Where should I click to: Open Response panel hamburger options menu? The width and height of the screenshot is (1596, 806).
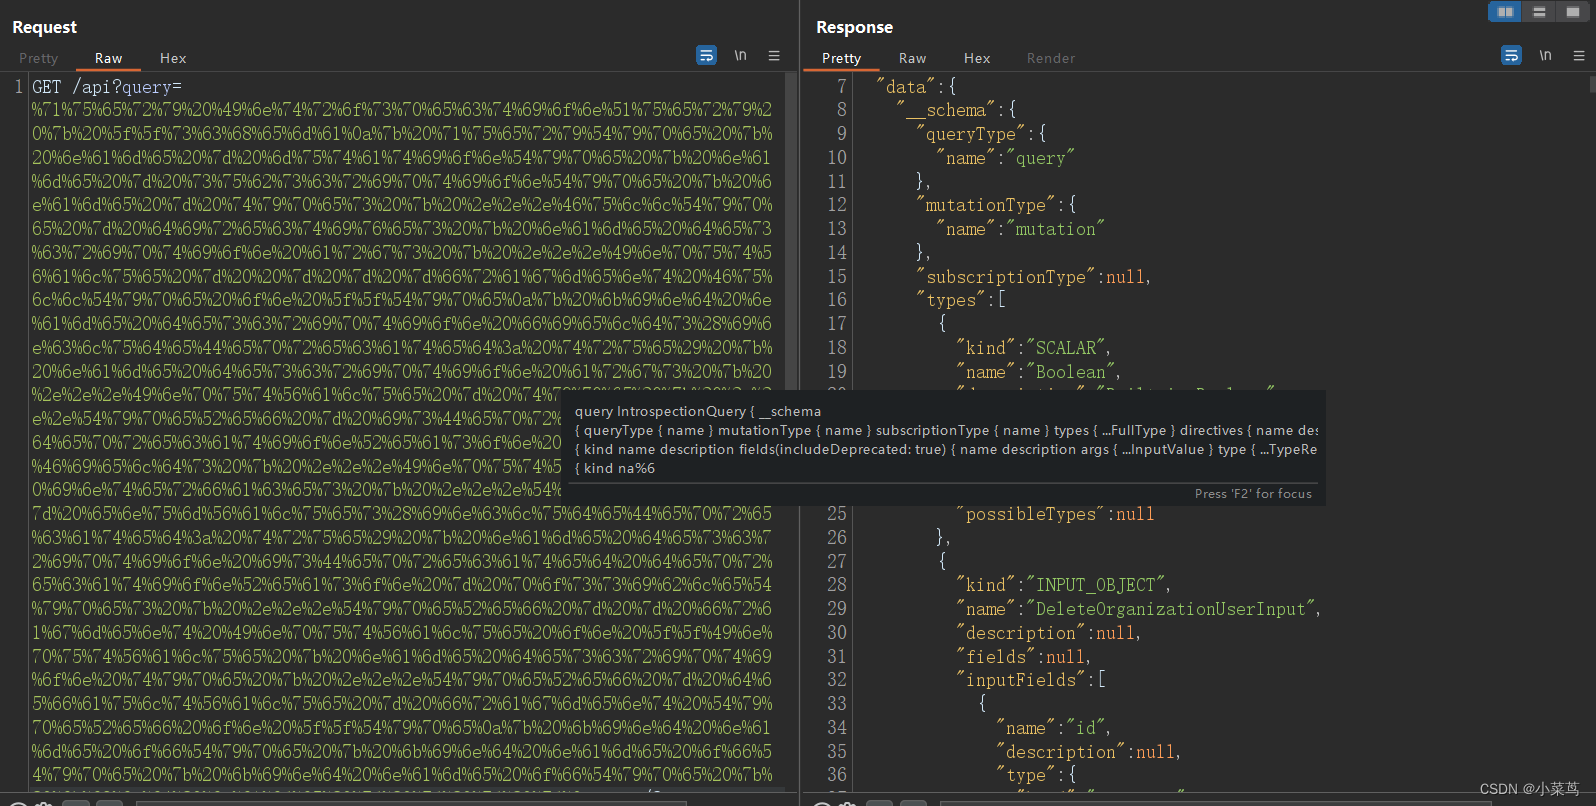1579,56
